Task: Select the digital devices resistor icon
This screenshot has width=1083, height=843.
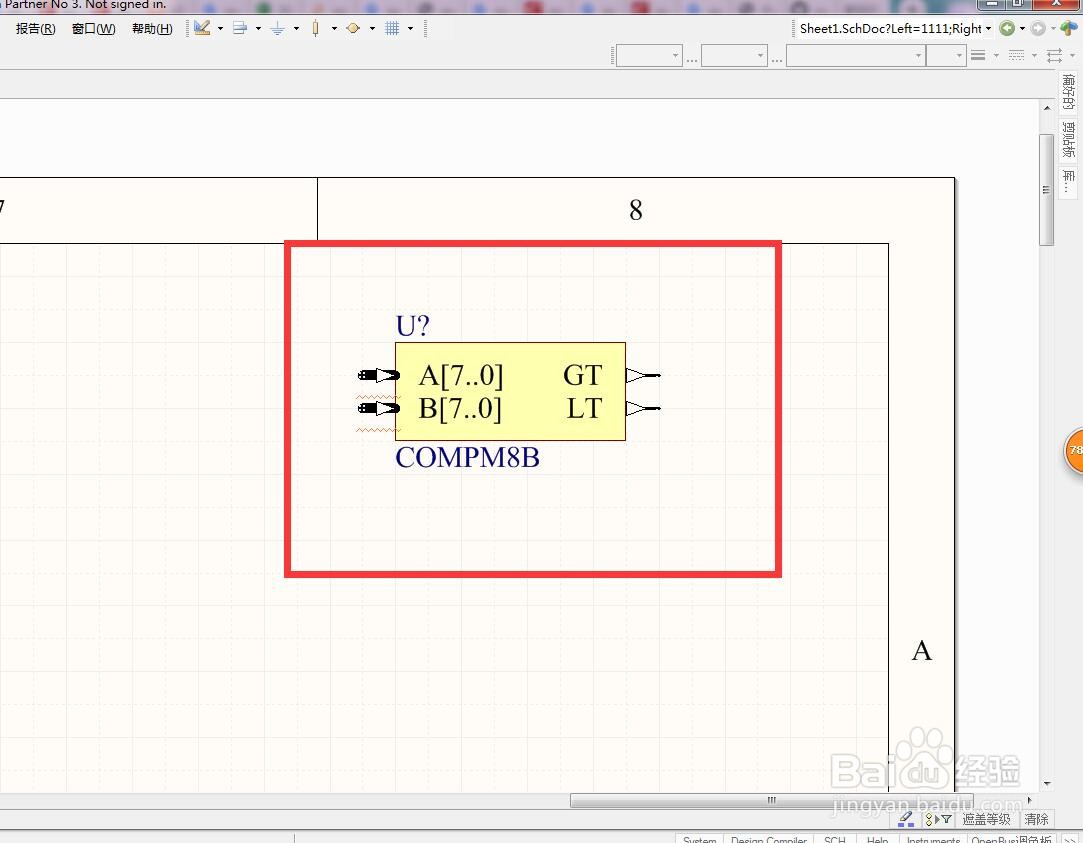Action: point(316,28)
